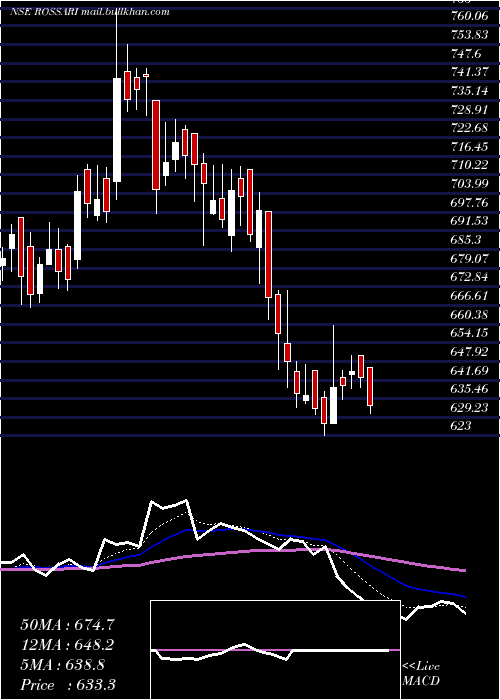Click the 716.45 price label
The width and height of the screenshot is (500, 700).
click(x=469, y=146)
